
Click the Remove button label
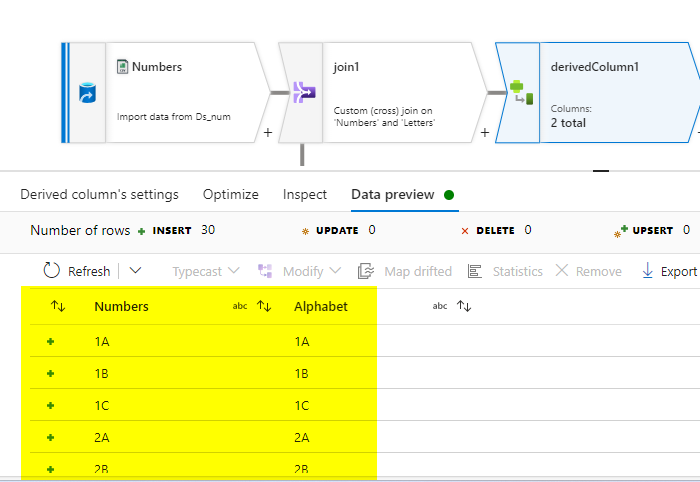click(599, 271)
